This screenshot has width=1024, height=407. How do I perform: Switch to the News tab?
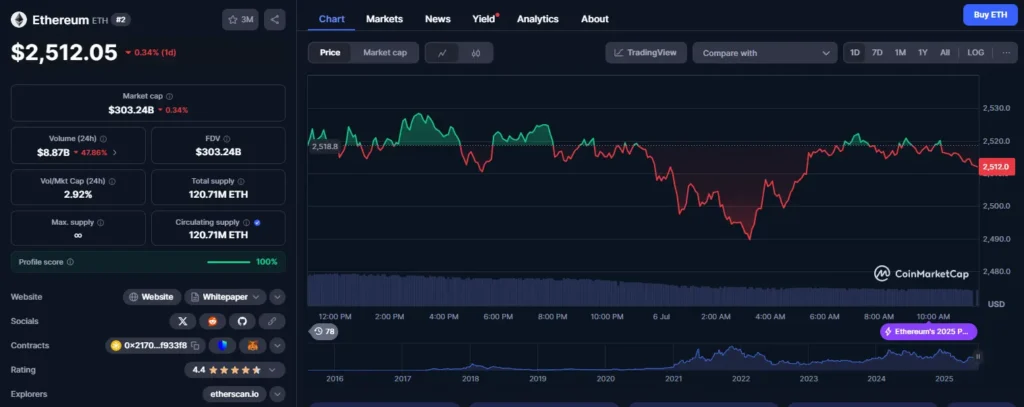[438, 19]
